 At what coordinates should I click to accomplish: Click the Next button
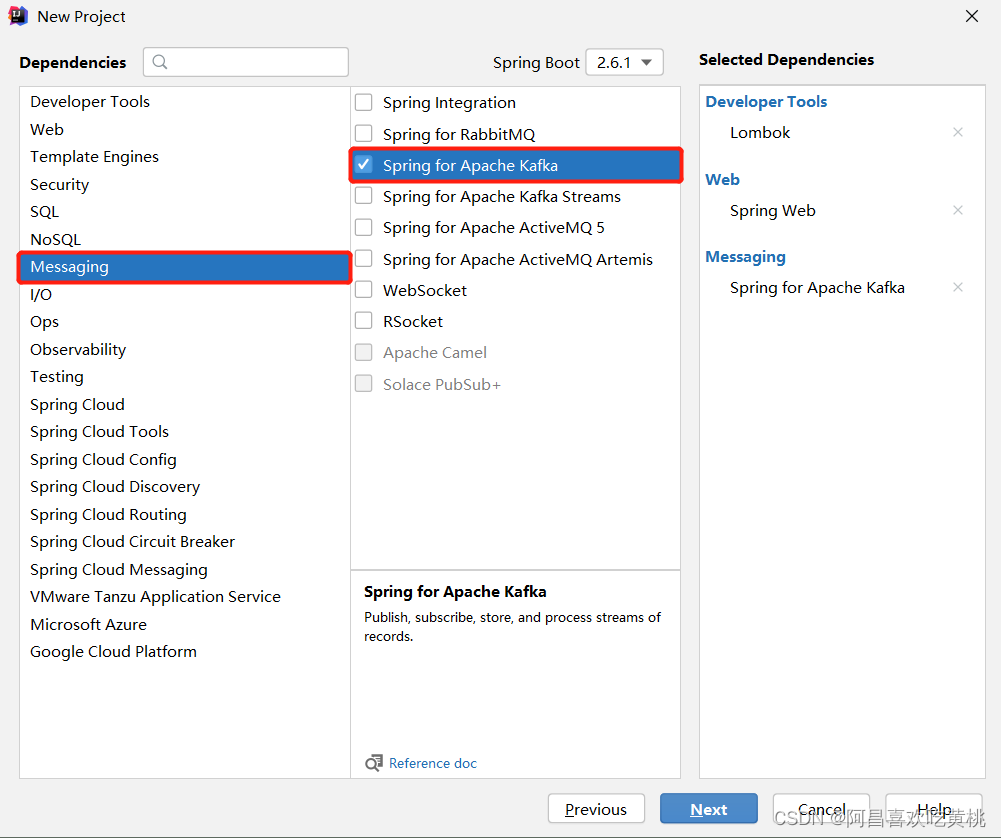point(709,809)
